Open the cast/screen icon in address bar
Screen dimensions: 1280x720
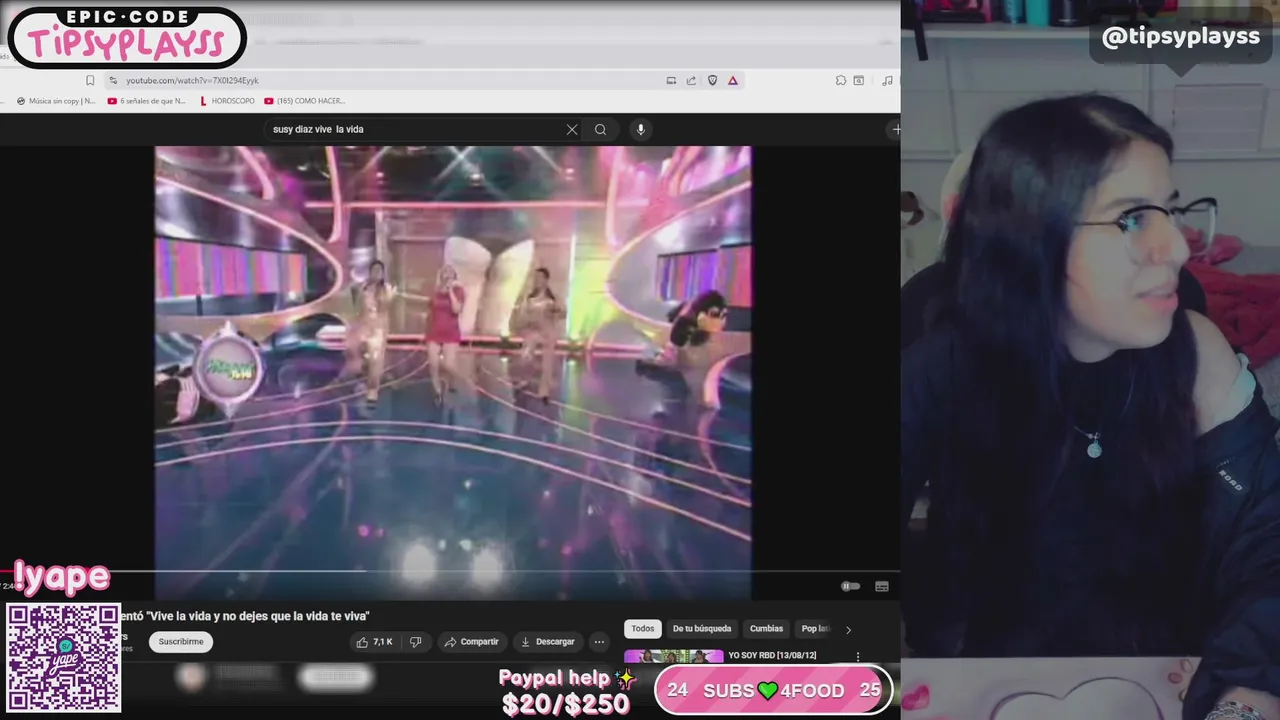point(671,80)
